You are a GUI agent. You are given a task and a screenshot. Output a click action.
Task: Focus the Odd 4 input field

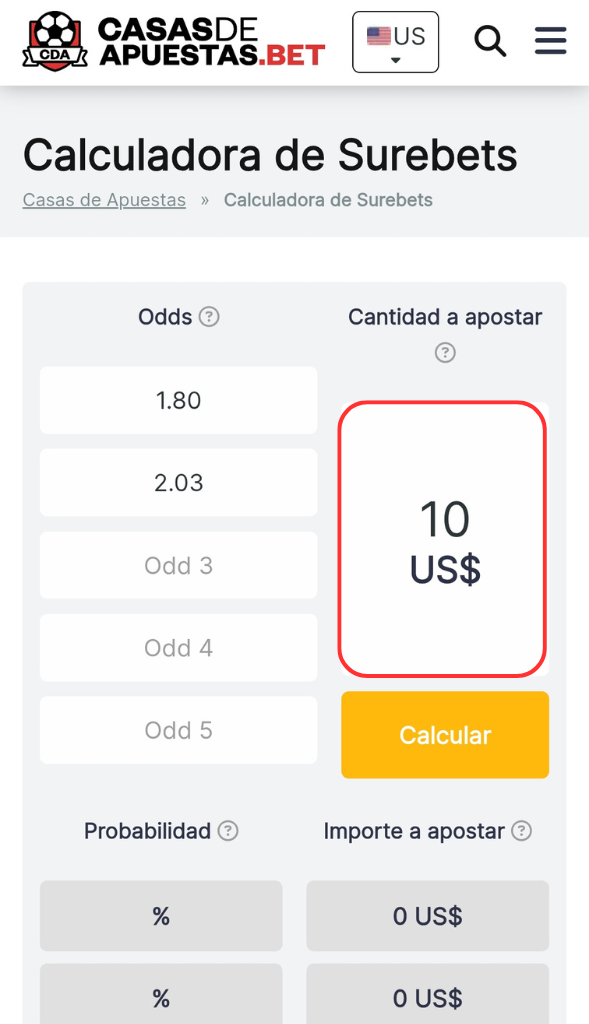point(178,648)
